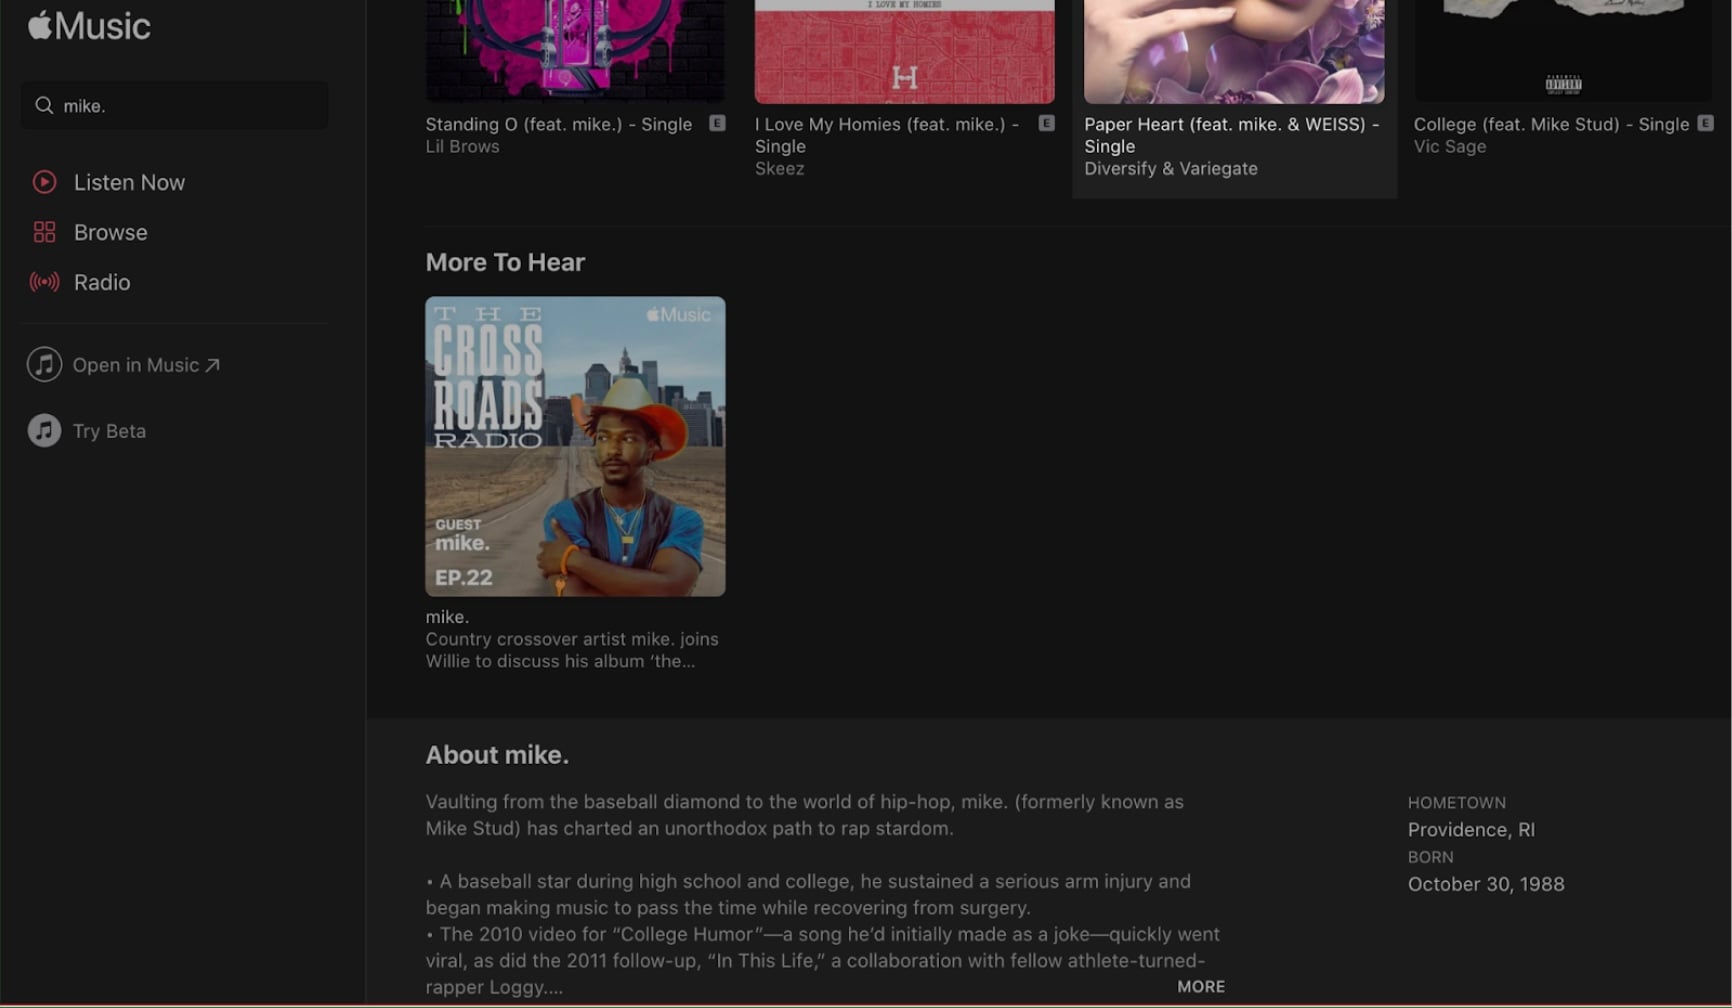
Task: Click the Radio broadcast icon
Action: pos(44,282)
